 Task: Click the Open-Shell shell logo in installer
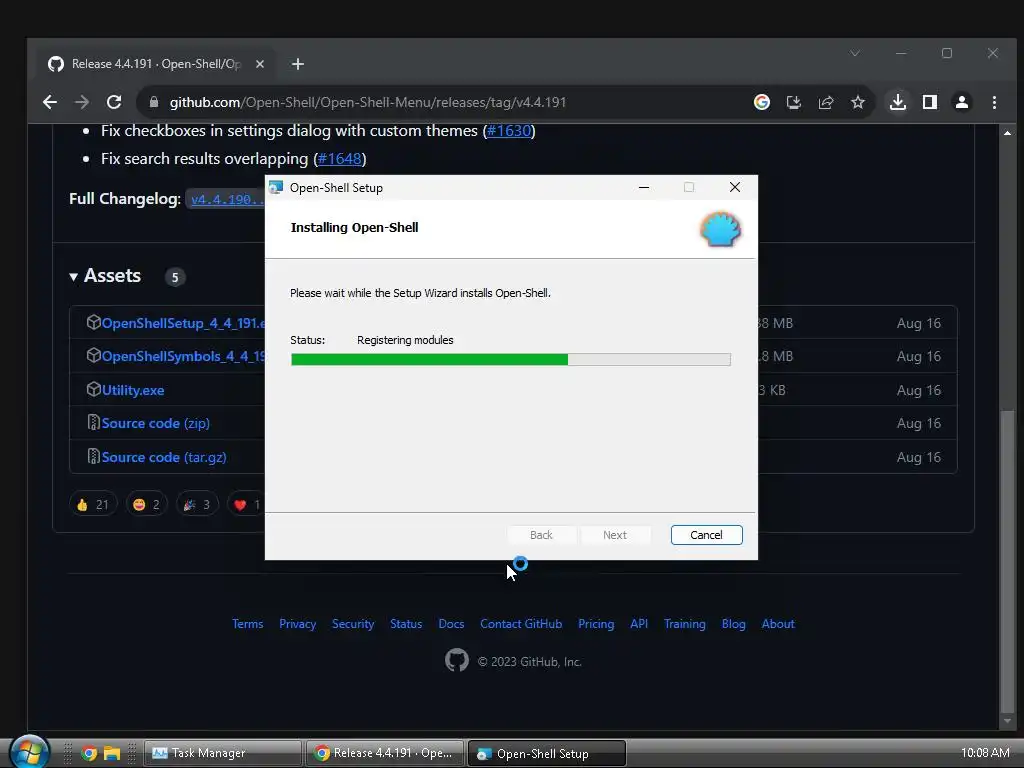pos(720,229)
